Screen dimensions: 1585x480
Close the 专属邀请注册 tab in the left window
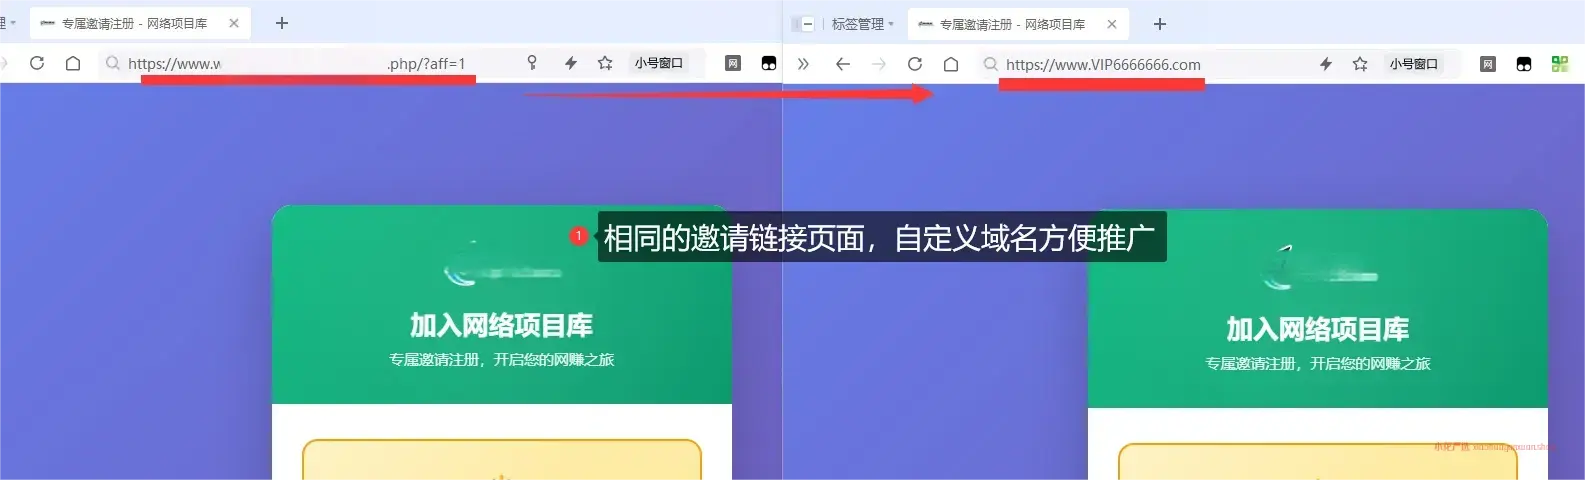pos(234,23)
